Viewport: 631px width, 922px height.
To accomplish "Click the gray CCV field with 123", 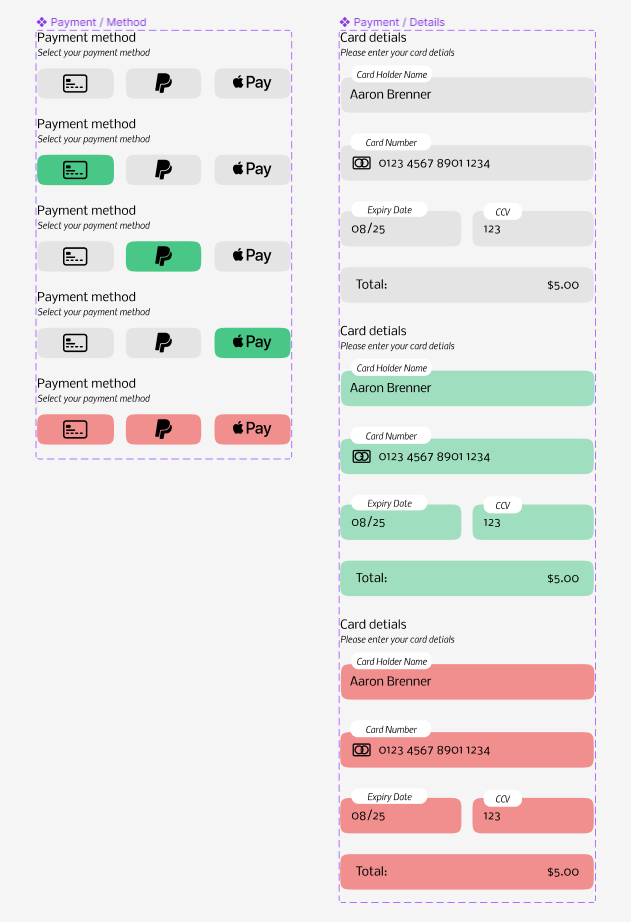I will (x=533, y=229).
